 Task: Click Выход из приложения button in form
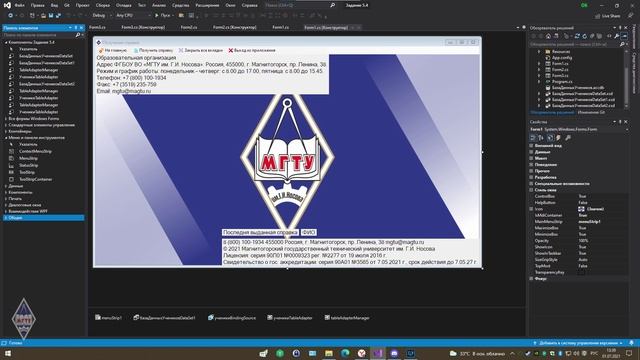[x=252, y=50]
